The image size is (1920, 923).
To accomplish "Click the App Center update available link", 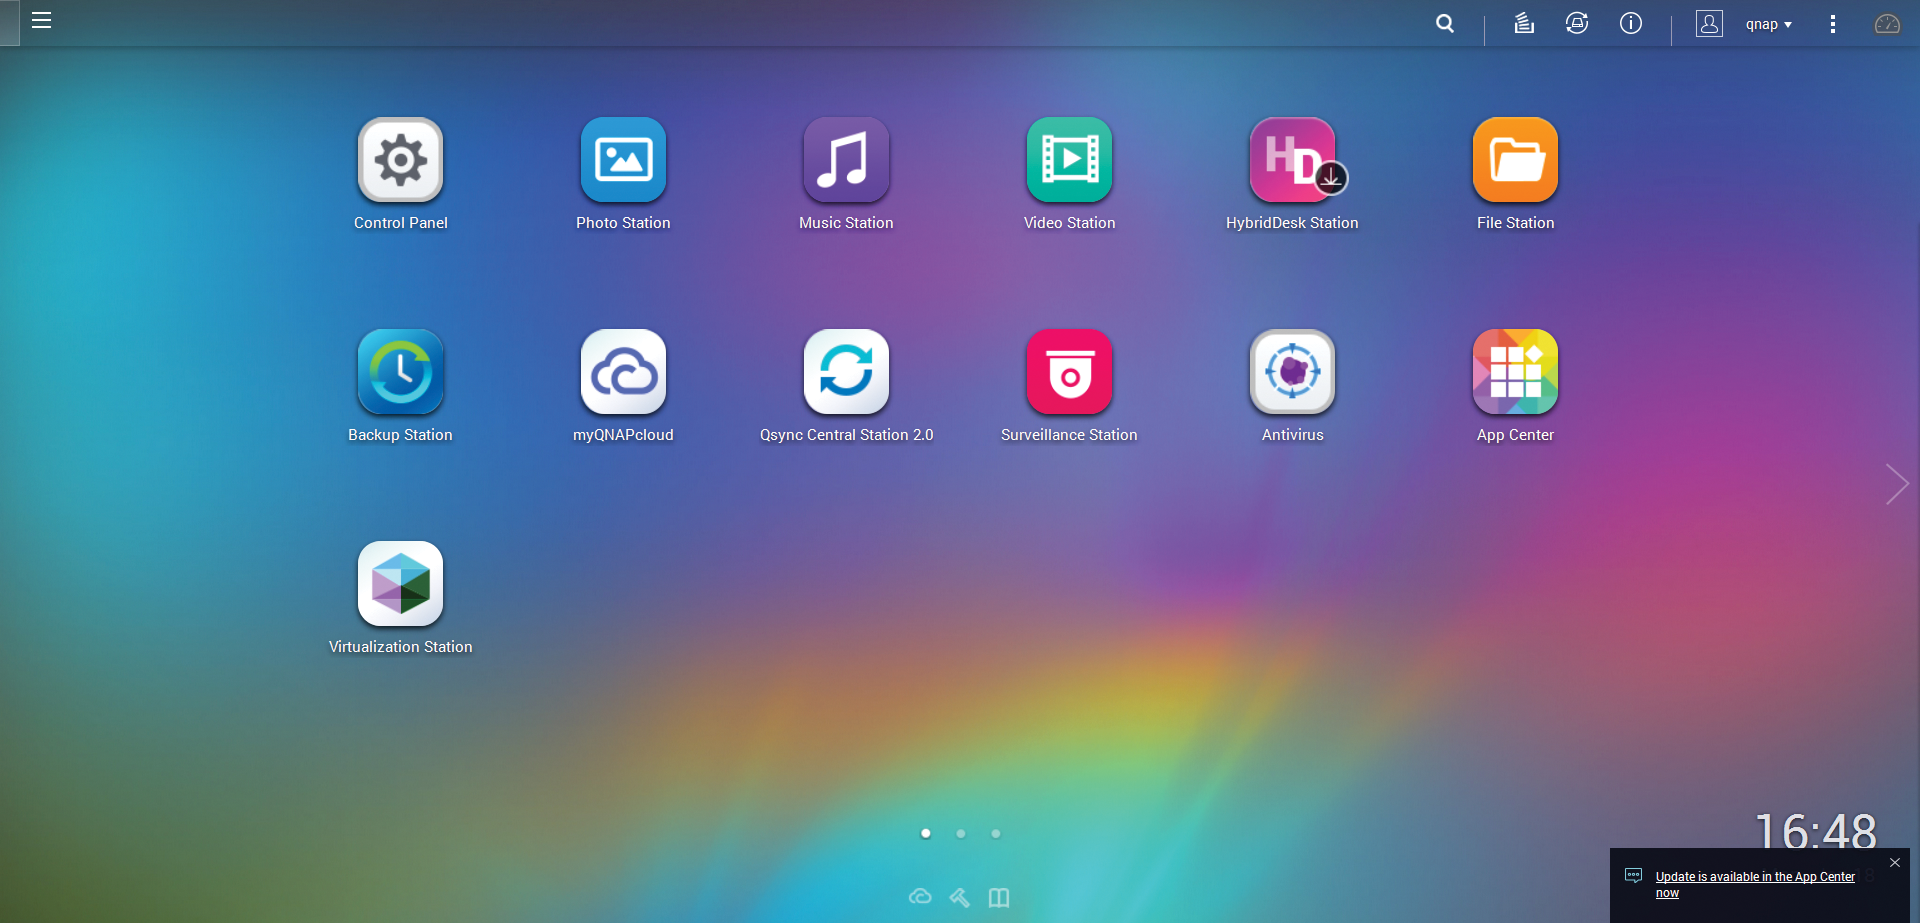I will pos(1754,877).
